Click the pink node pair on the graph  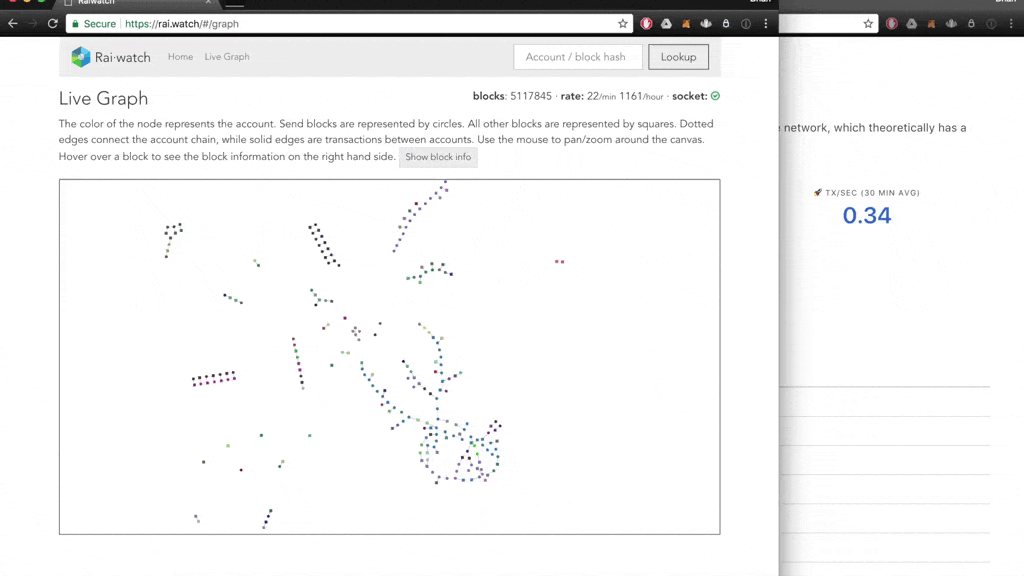pyautogui.click(x=560, y=262)
